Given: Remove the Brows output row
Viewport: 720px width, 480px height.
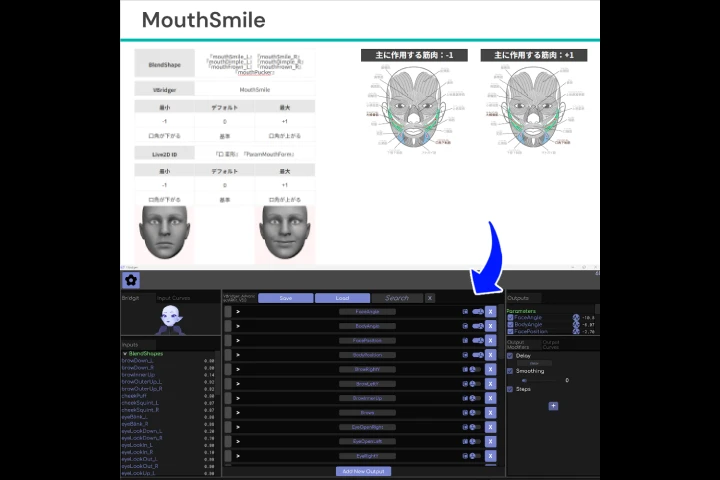Looking at the screenshot, I should click(490, 412).
